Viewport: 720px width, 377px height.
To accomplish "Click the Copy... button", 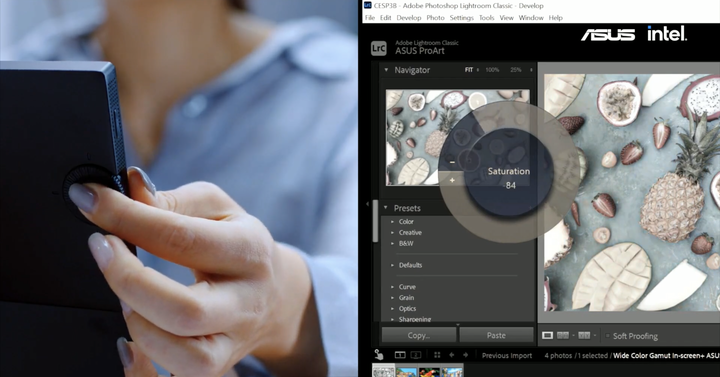I will tap(419, 335).
